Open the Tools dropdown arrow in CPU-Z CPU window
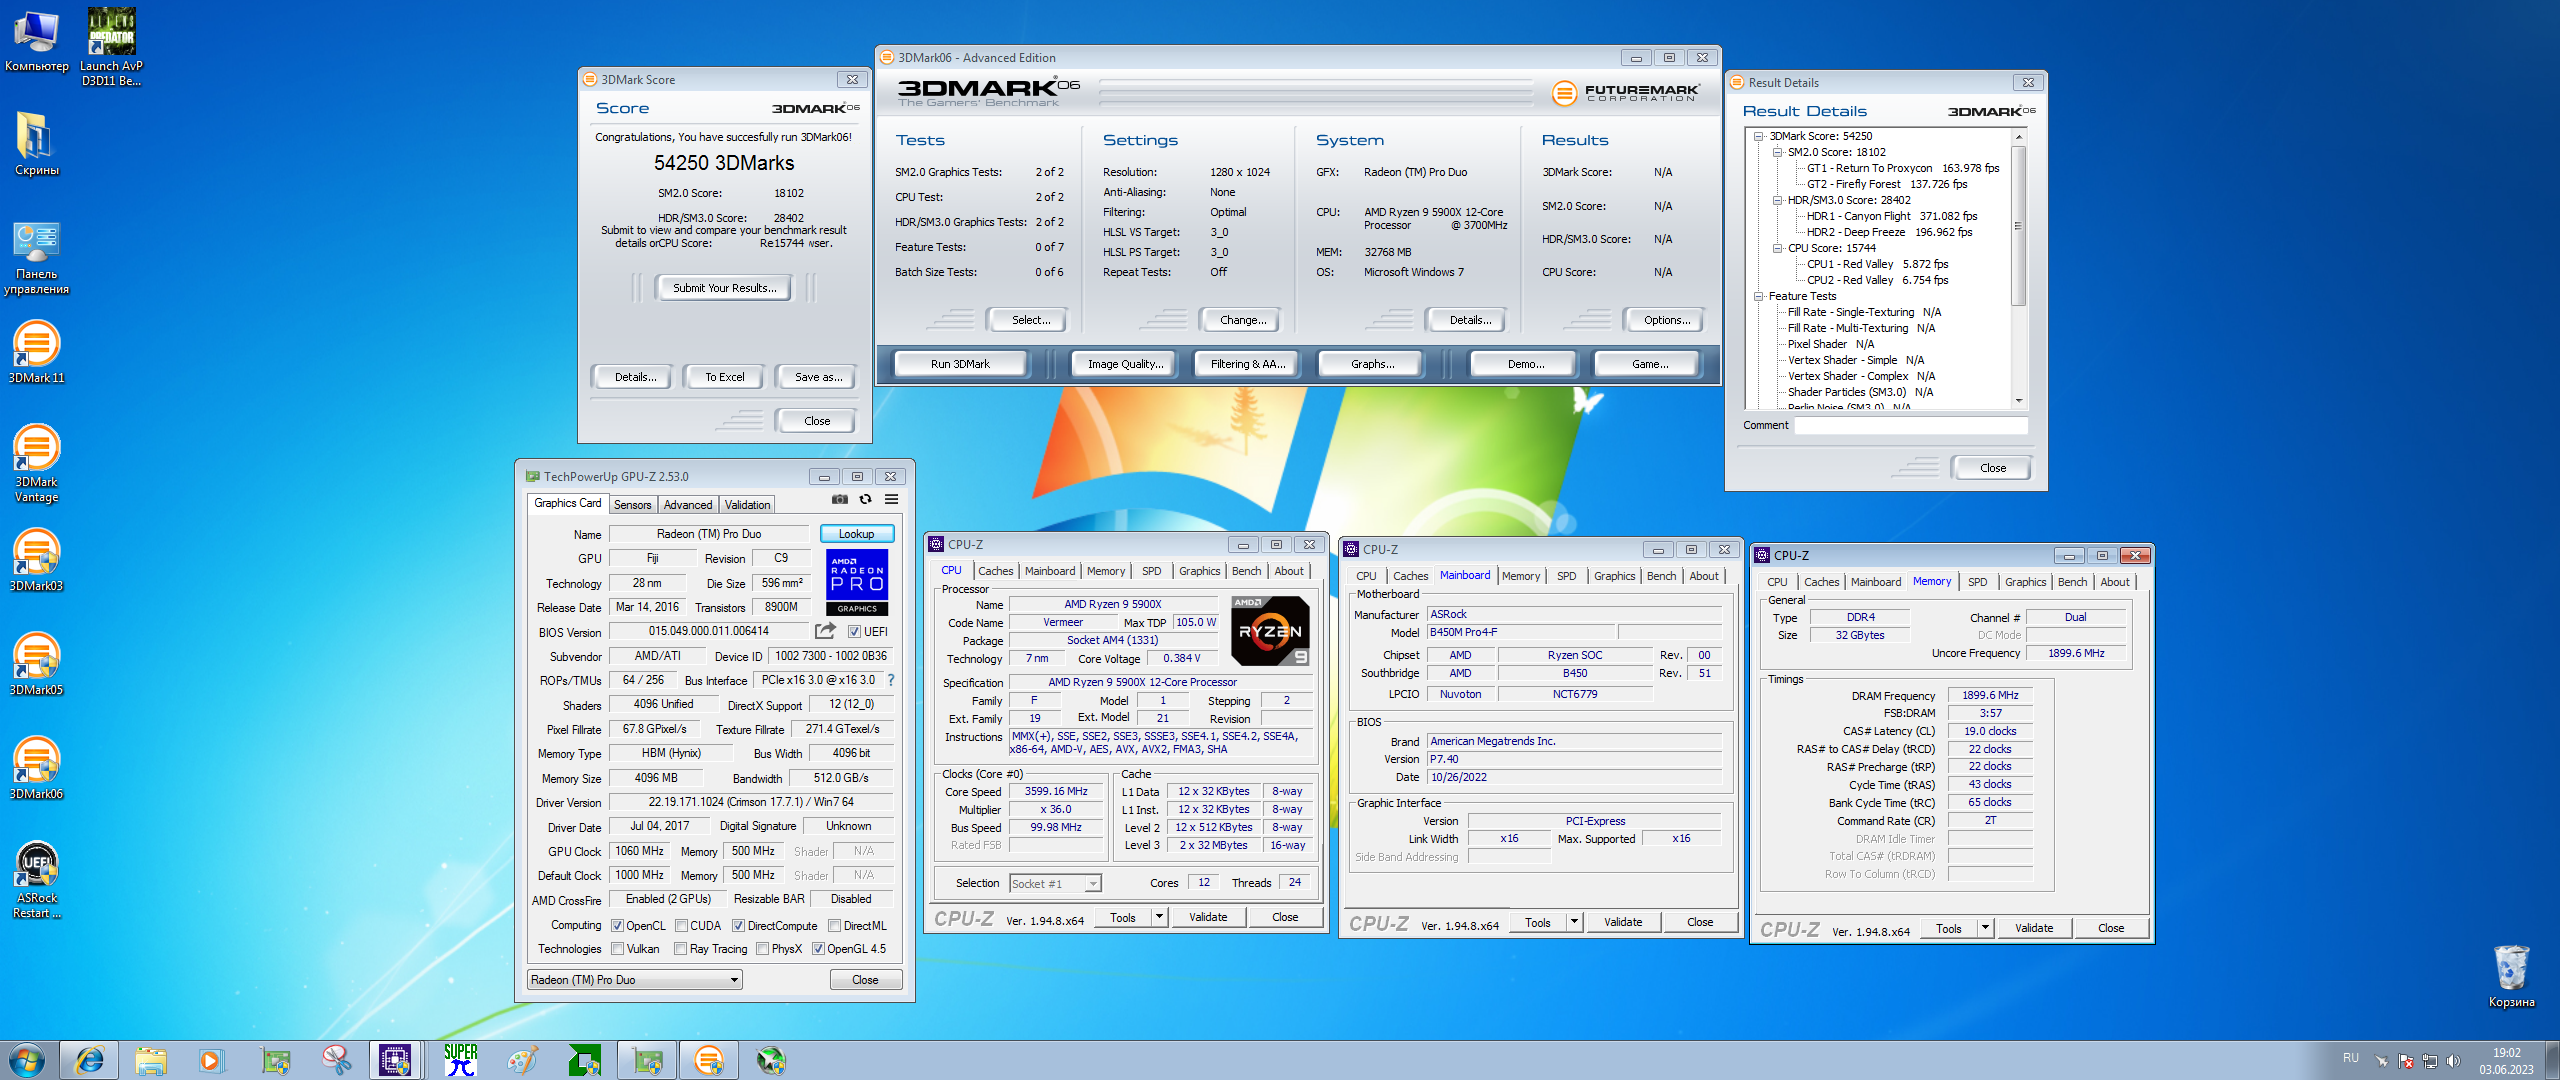Image resolution: width=2560 pixels, height=1080 pixels. tap(1159, 917)
